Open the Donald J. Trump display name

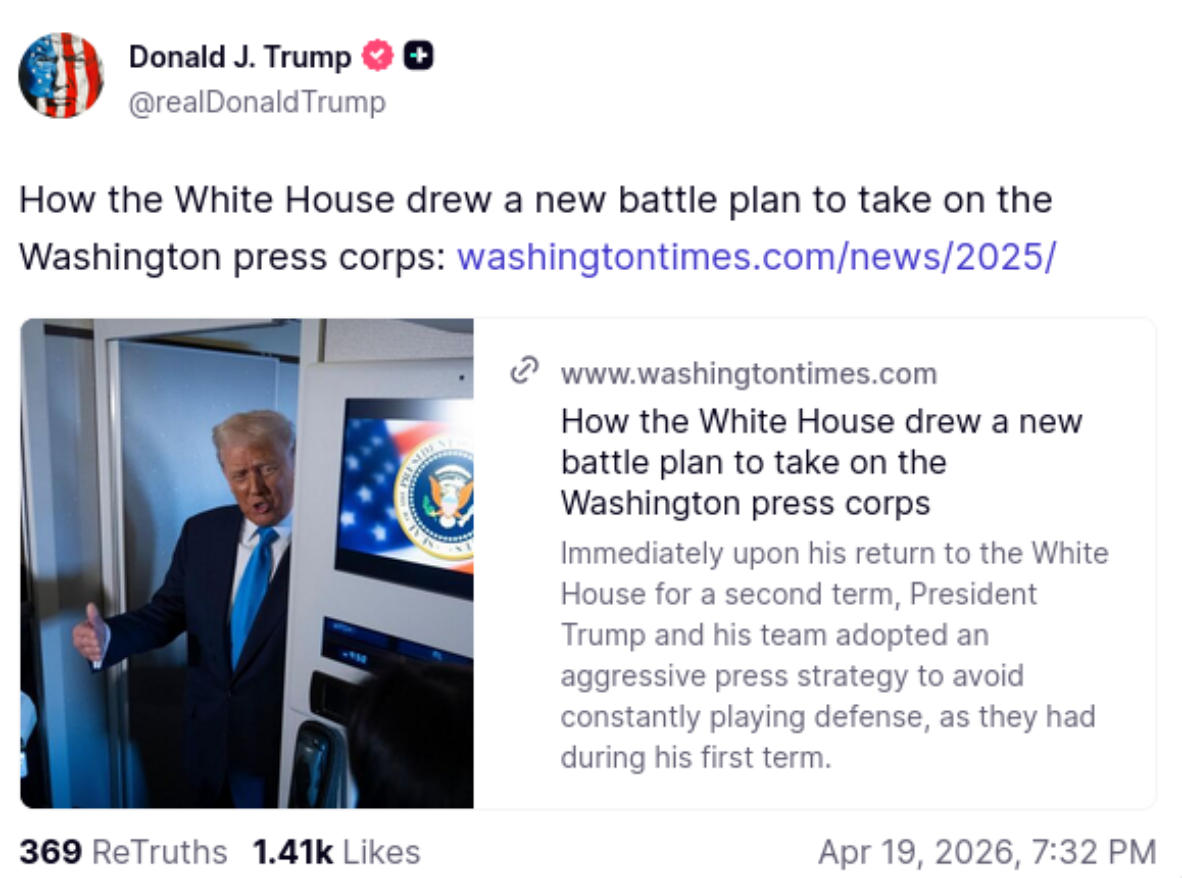[x=240, y=57]
